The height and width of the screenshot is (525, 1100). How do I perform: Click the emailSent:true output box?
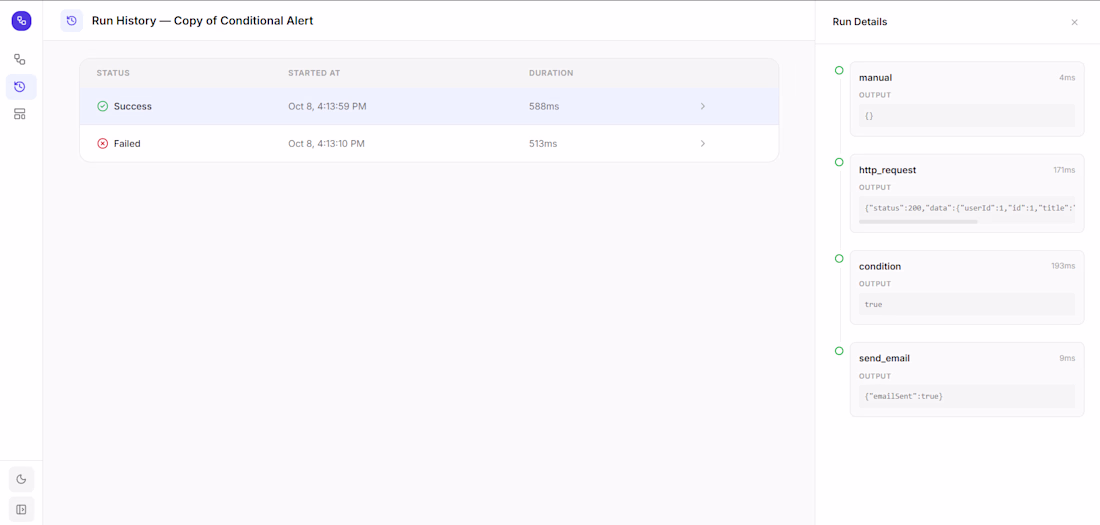pos(967,396)
